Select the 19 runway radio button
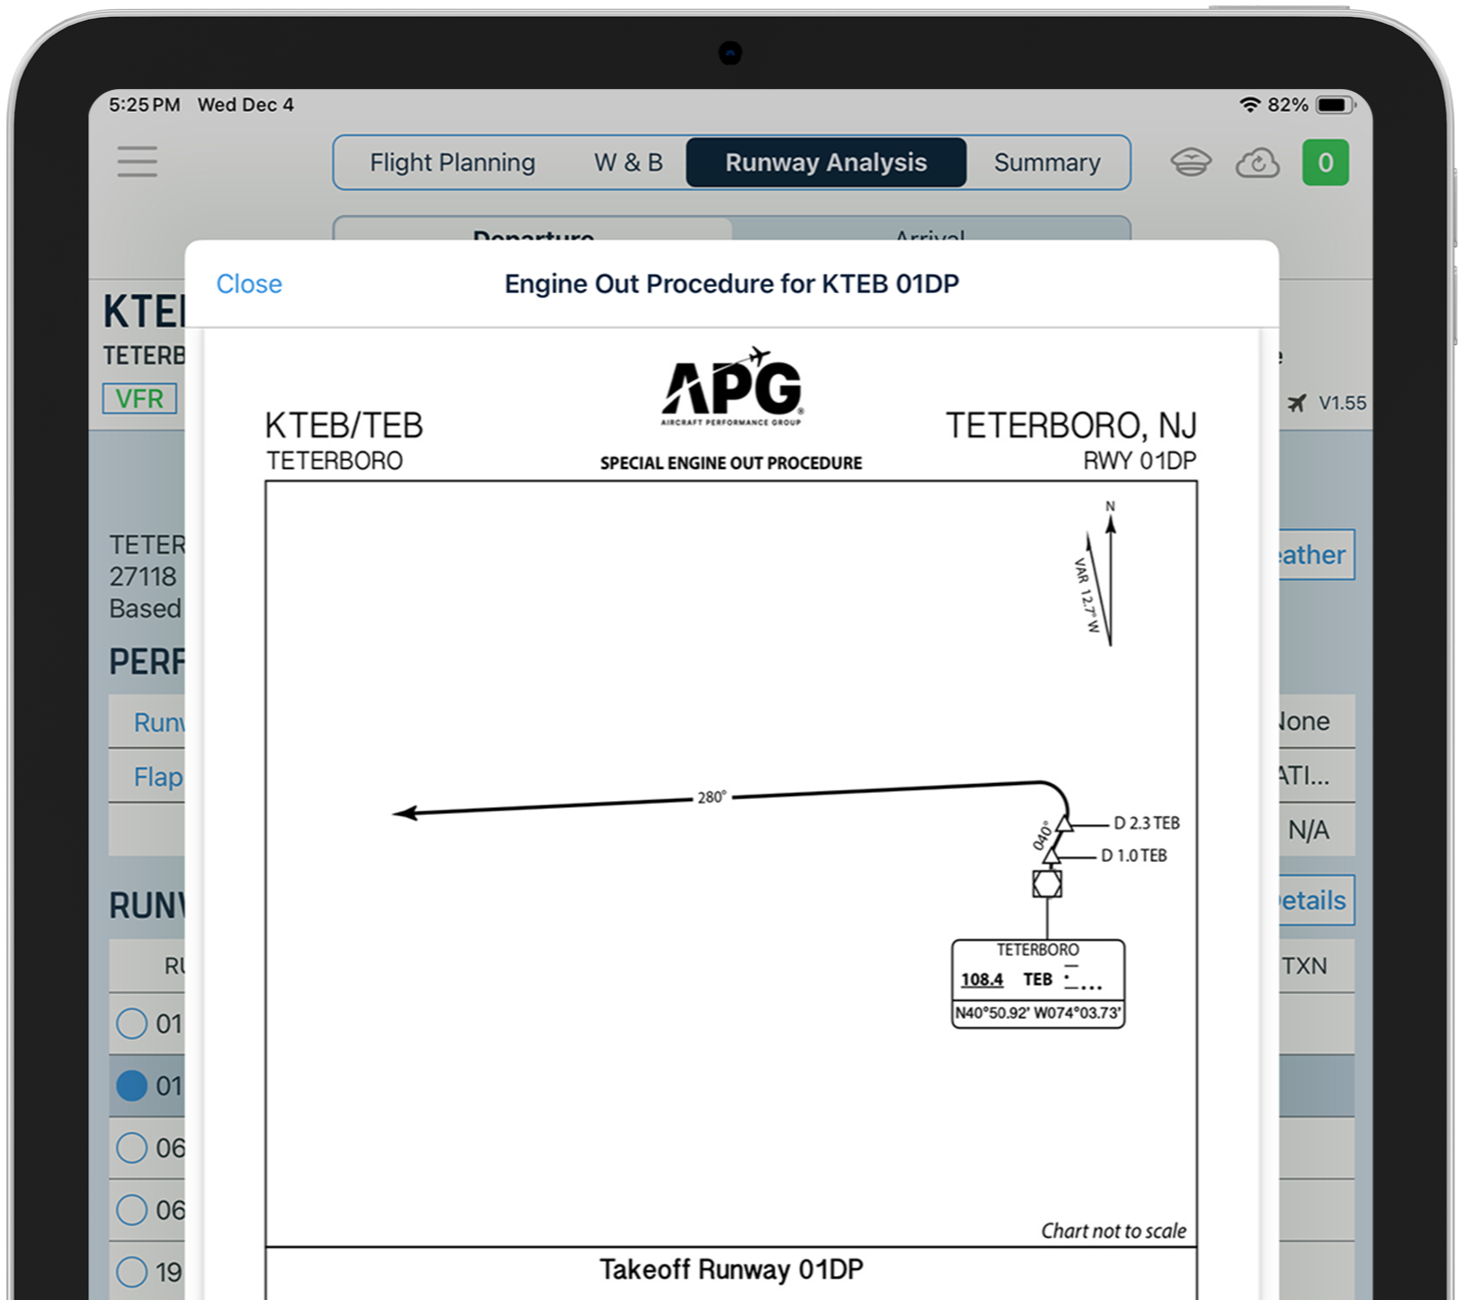 [x=131, y=1272]
